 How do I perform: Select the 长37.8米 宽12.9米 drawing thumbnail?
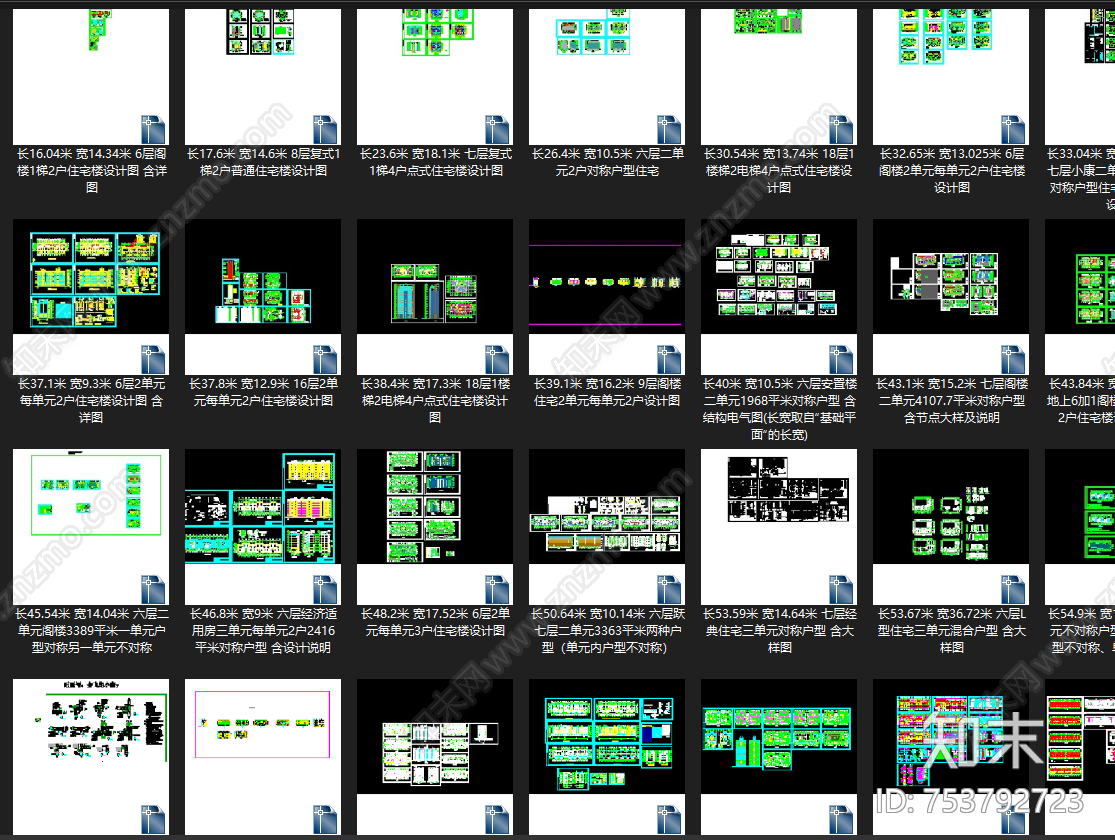click(x=263, y=297)
